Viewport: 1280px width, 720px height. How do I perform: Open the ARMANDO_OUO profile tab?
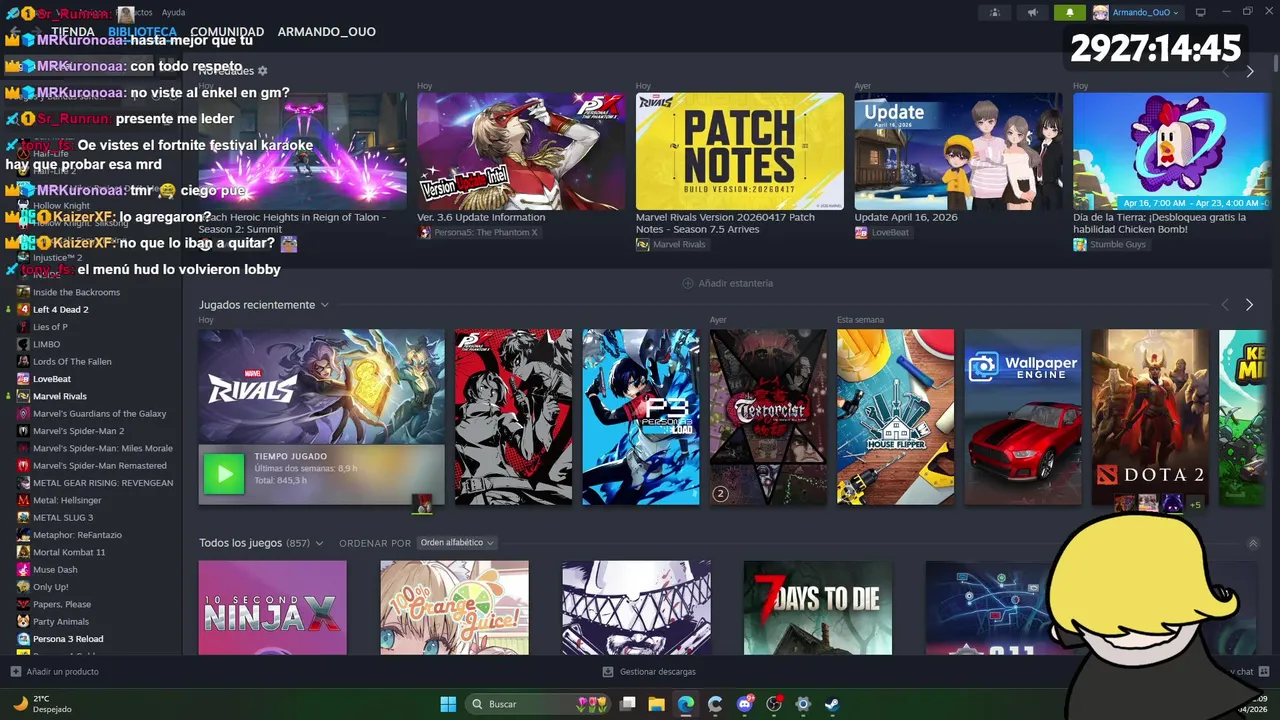click(327, 32)
